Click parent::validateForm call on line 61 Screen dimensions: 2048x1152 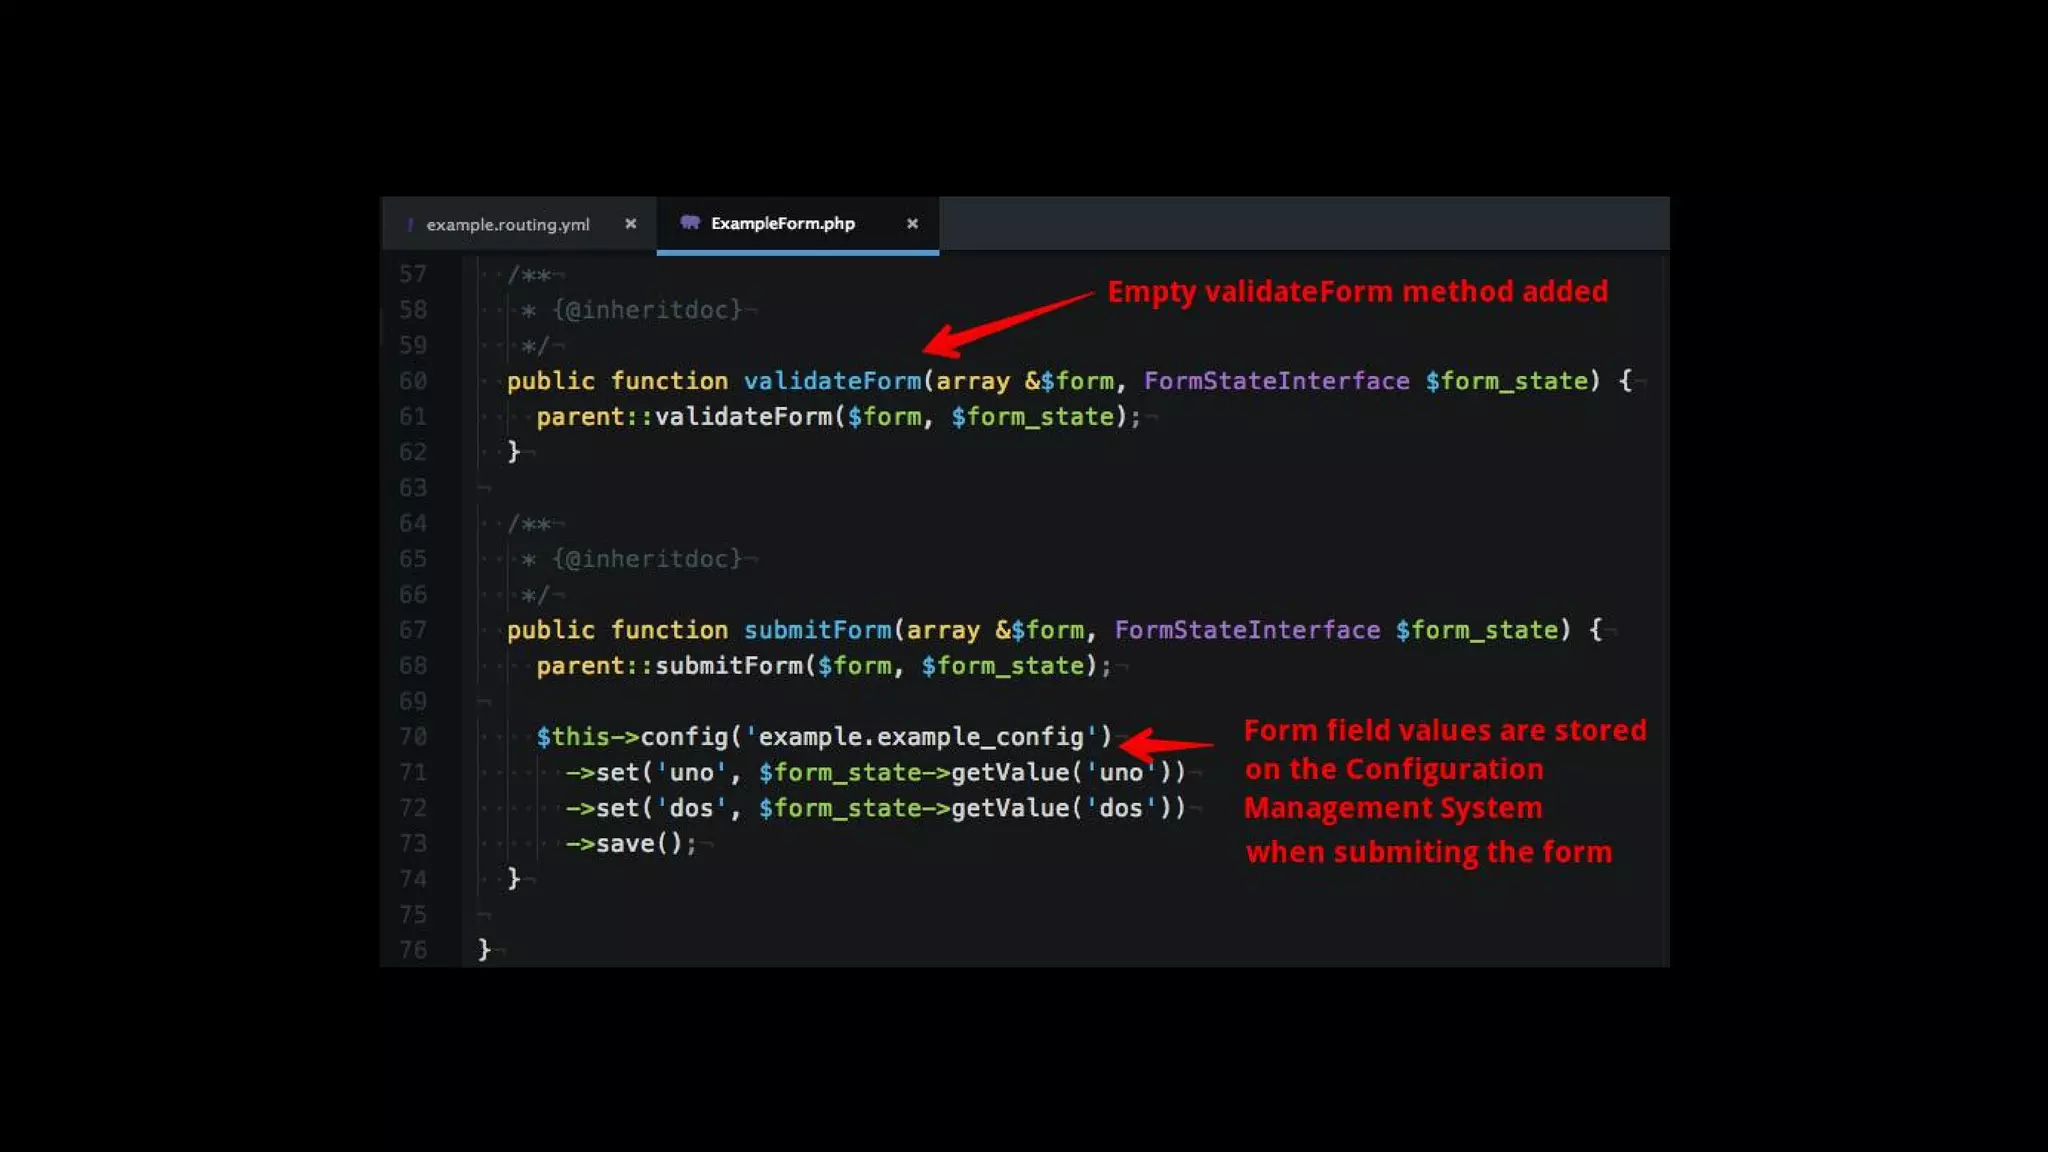[838, 417]
